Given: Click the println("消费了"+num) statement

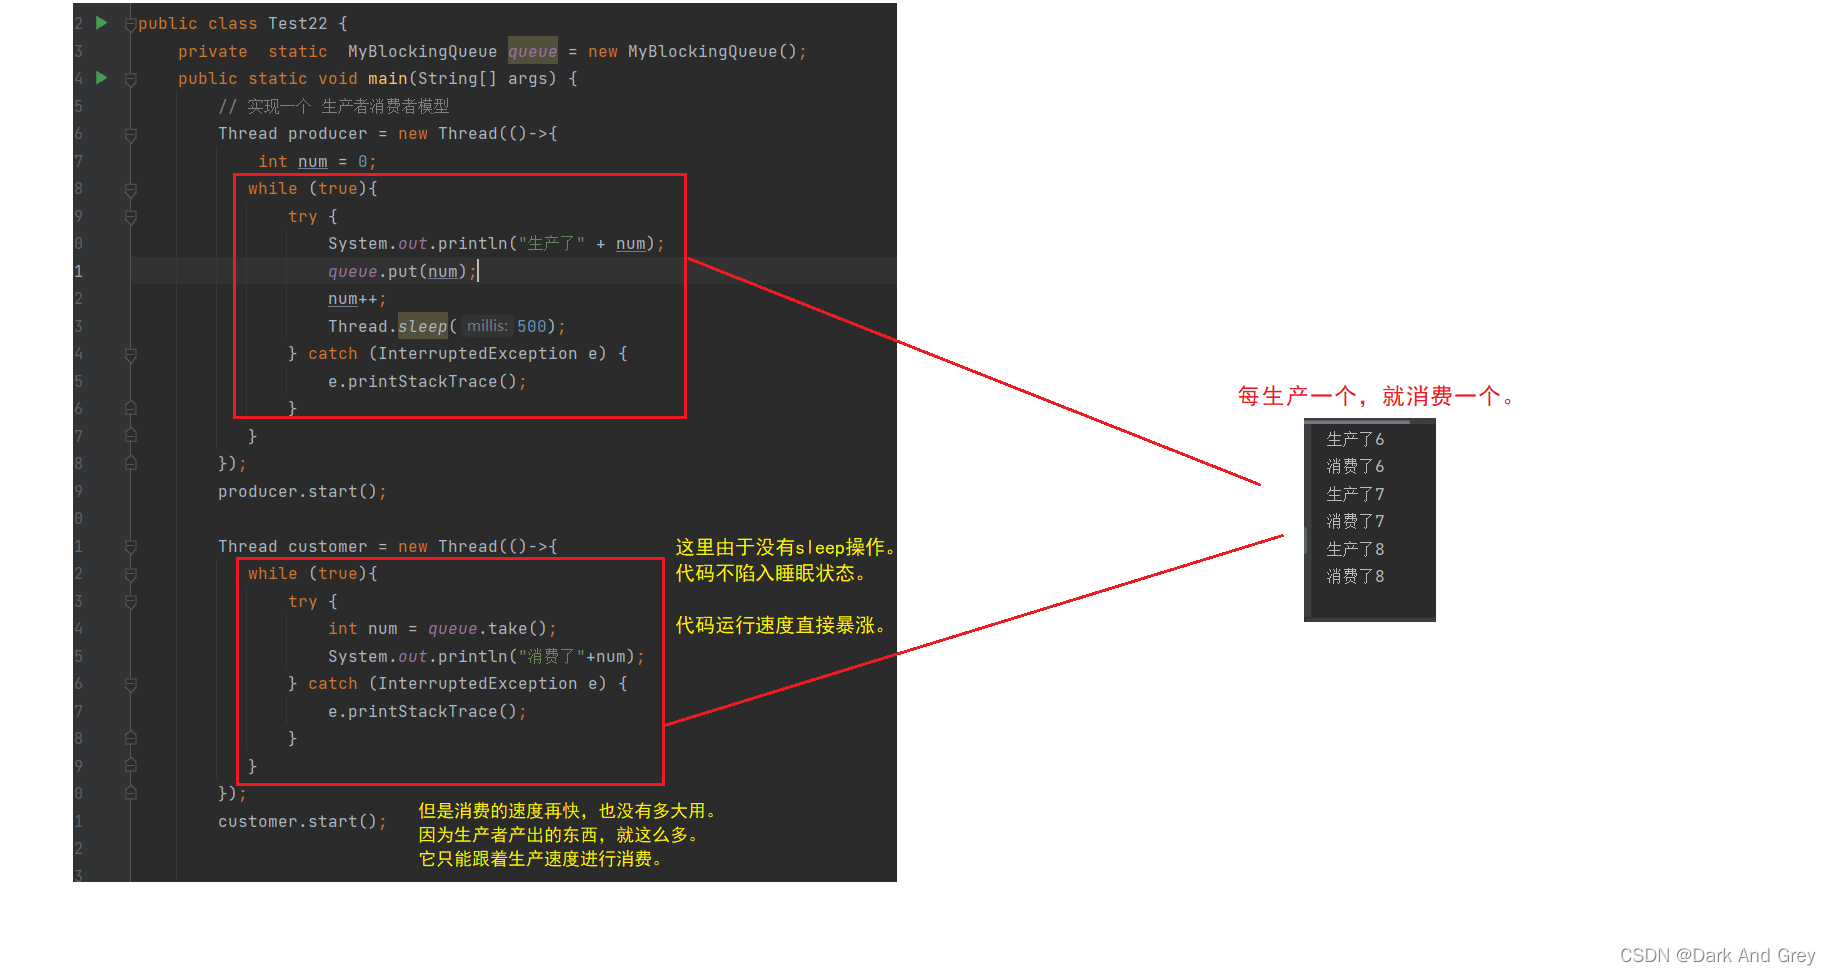Looking at the screenshot, I should tap(487, 656).
